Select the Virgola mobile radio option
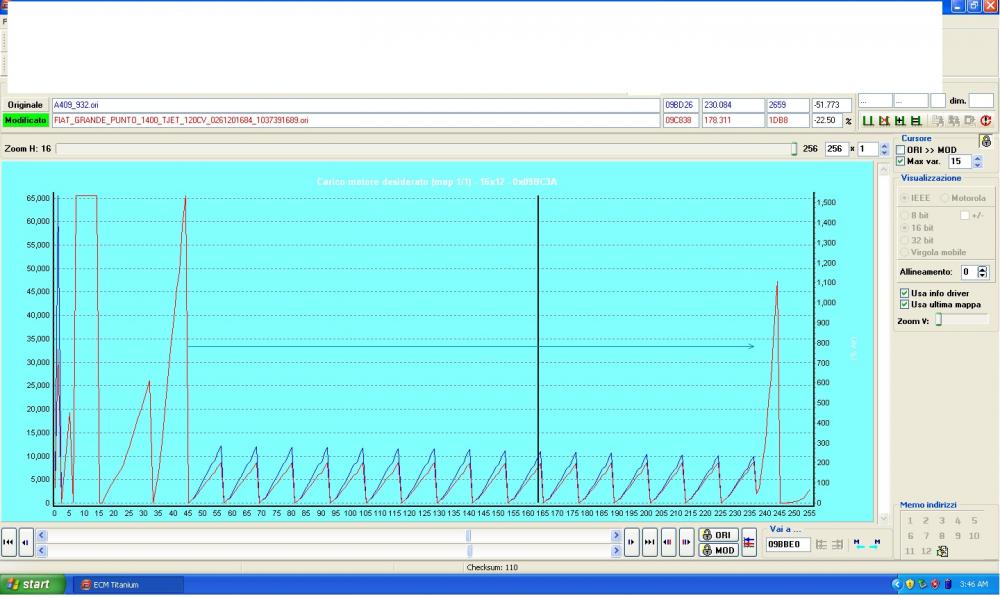The image size is (1000, 598). [x=904, y=252]
